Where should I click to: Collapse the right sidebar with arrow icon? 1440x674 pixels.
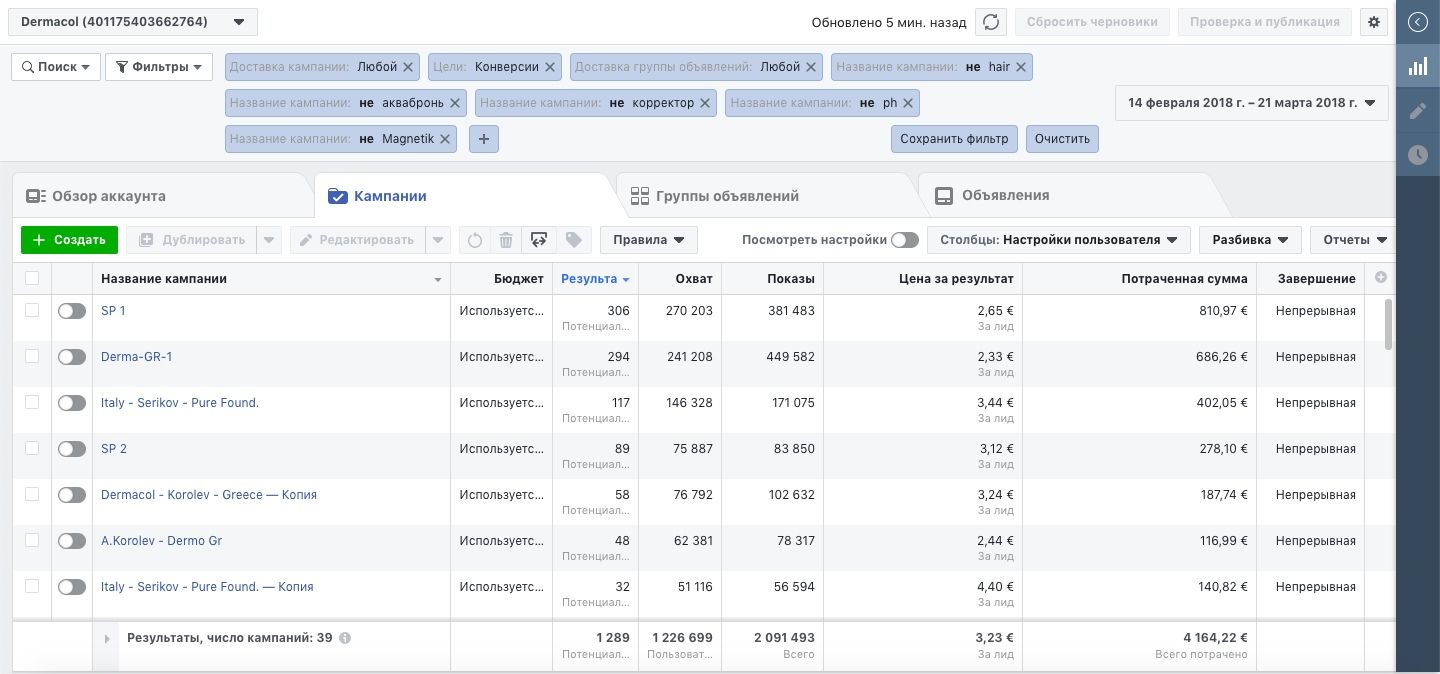(1418, 21)
